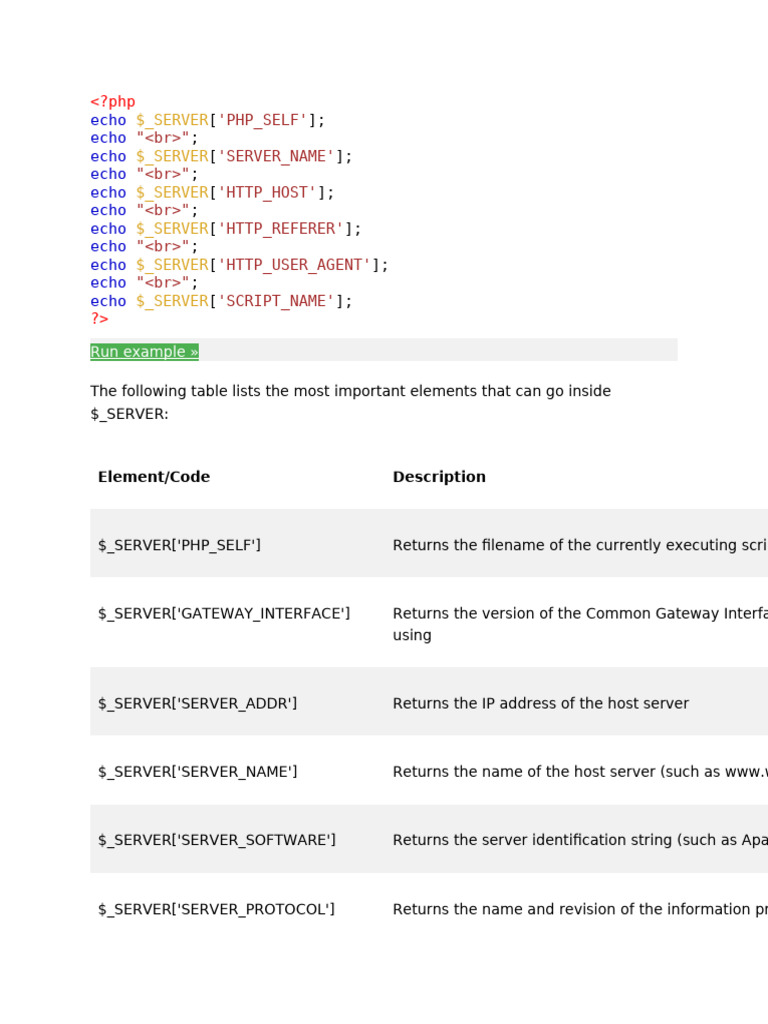This screenshot has height=1024, width=768.
Task: Select 'Returns the server identification string' text
Action: (580, 840)
